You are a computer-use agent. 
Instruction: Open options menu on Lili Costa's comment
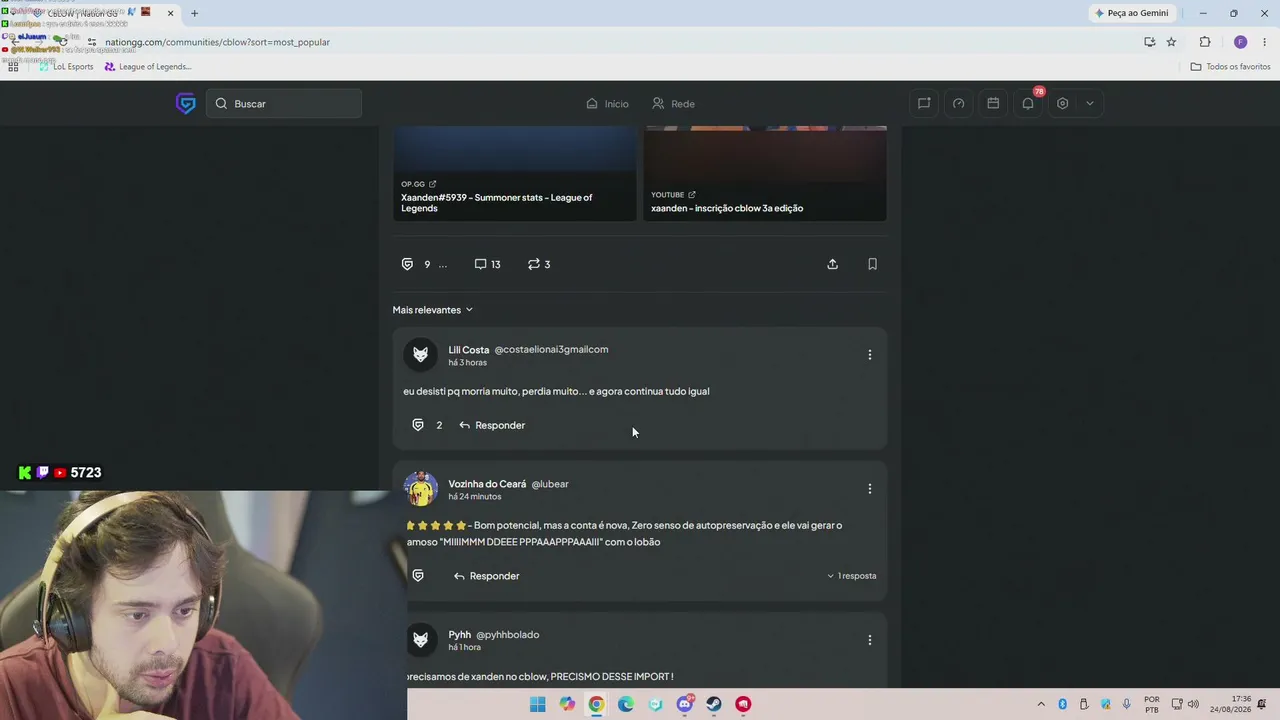coord(870,354)
